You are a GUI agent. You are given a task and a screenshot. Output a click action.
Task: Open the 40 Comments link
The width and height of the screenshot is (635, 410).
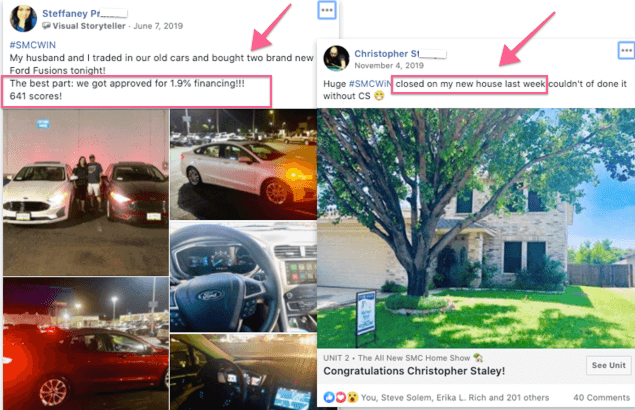tap(601, 397)
